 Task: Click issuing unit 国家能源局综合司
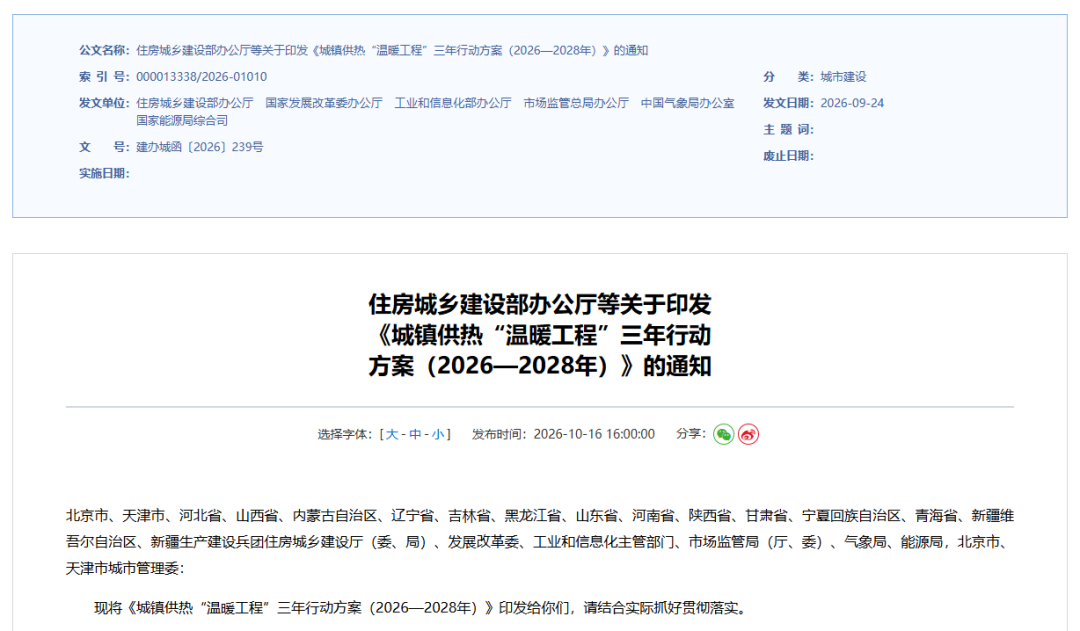[x=182, y=121]
